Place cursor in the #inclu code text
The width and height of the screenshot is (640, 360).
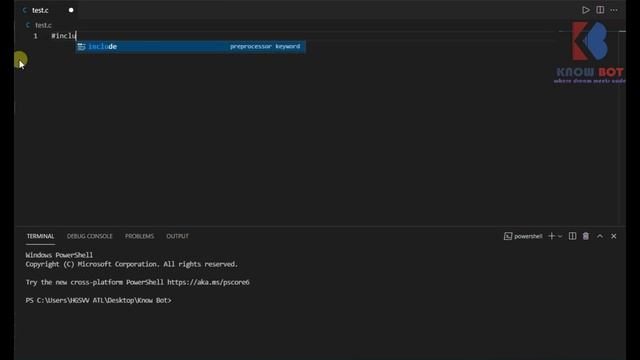tap(64, 36)
